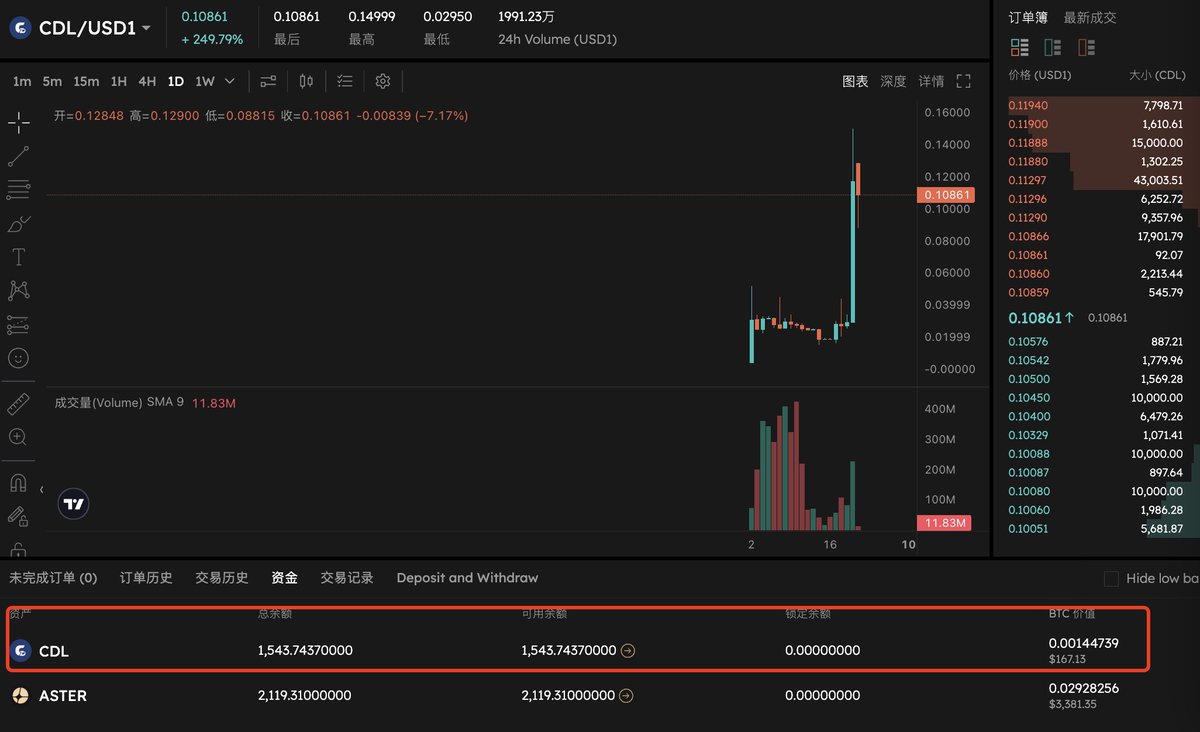
Task: Select the crosshair cursor tool
Action: click(18, 123)
